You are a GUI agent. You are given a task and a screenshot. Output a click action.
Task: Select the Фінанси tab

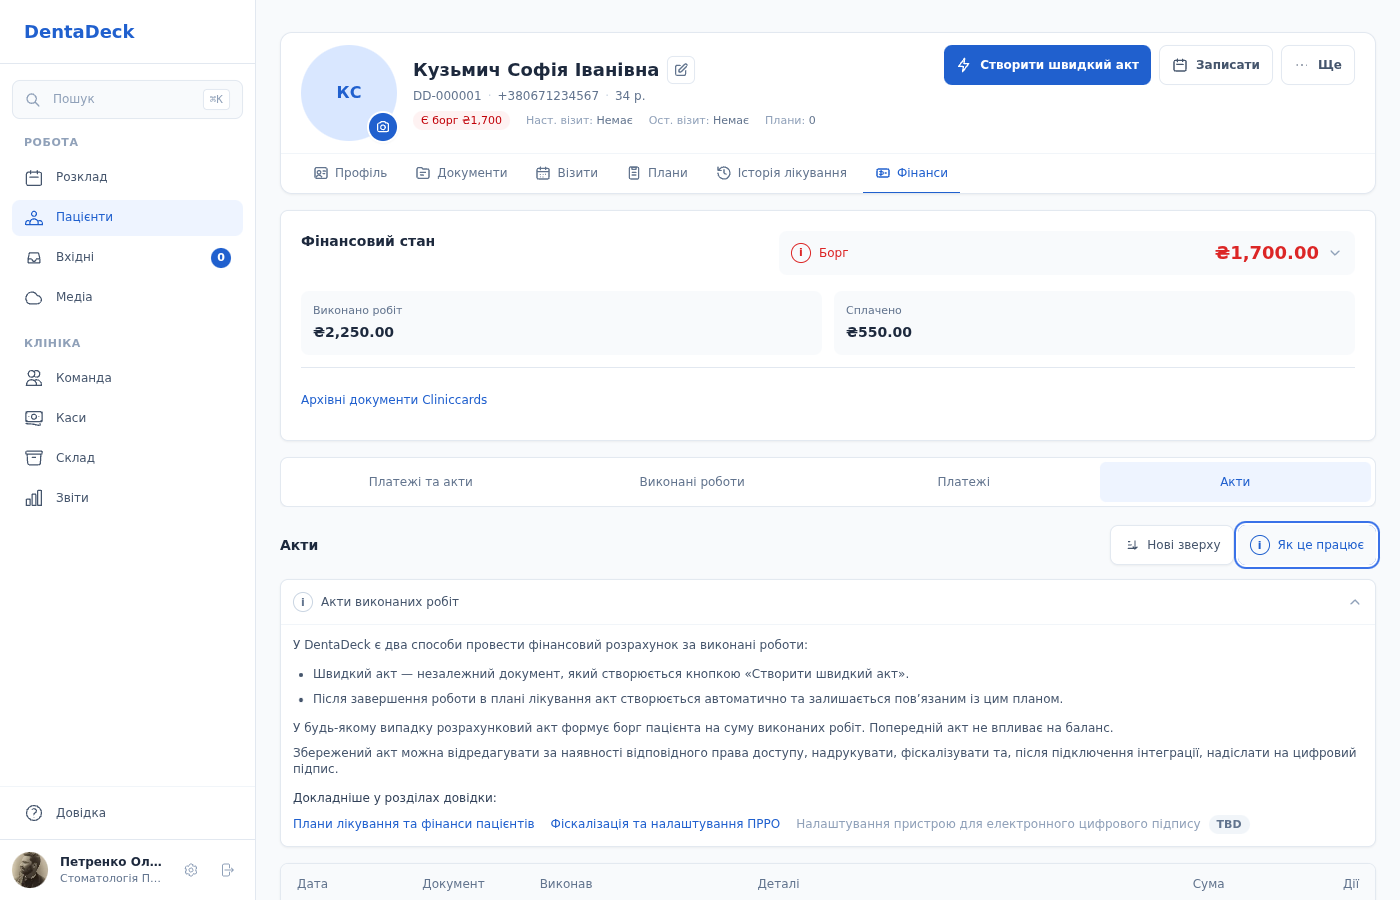pos(911,173)
